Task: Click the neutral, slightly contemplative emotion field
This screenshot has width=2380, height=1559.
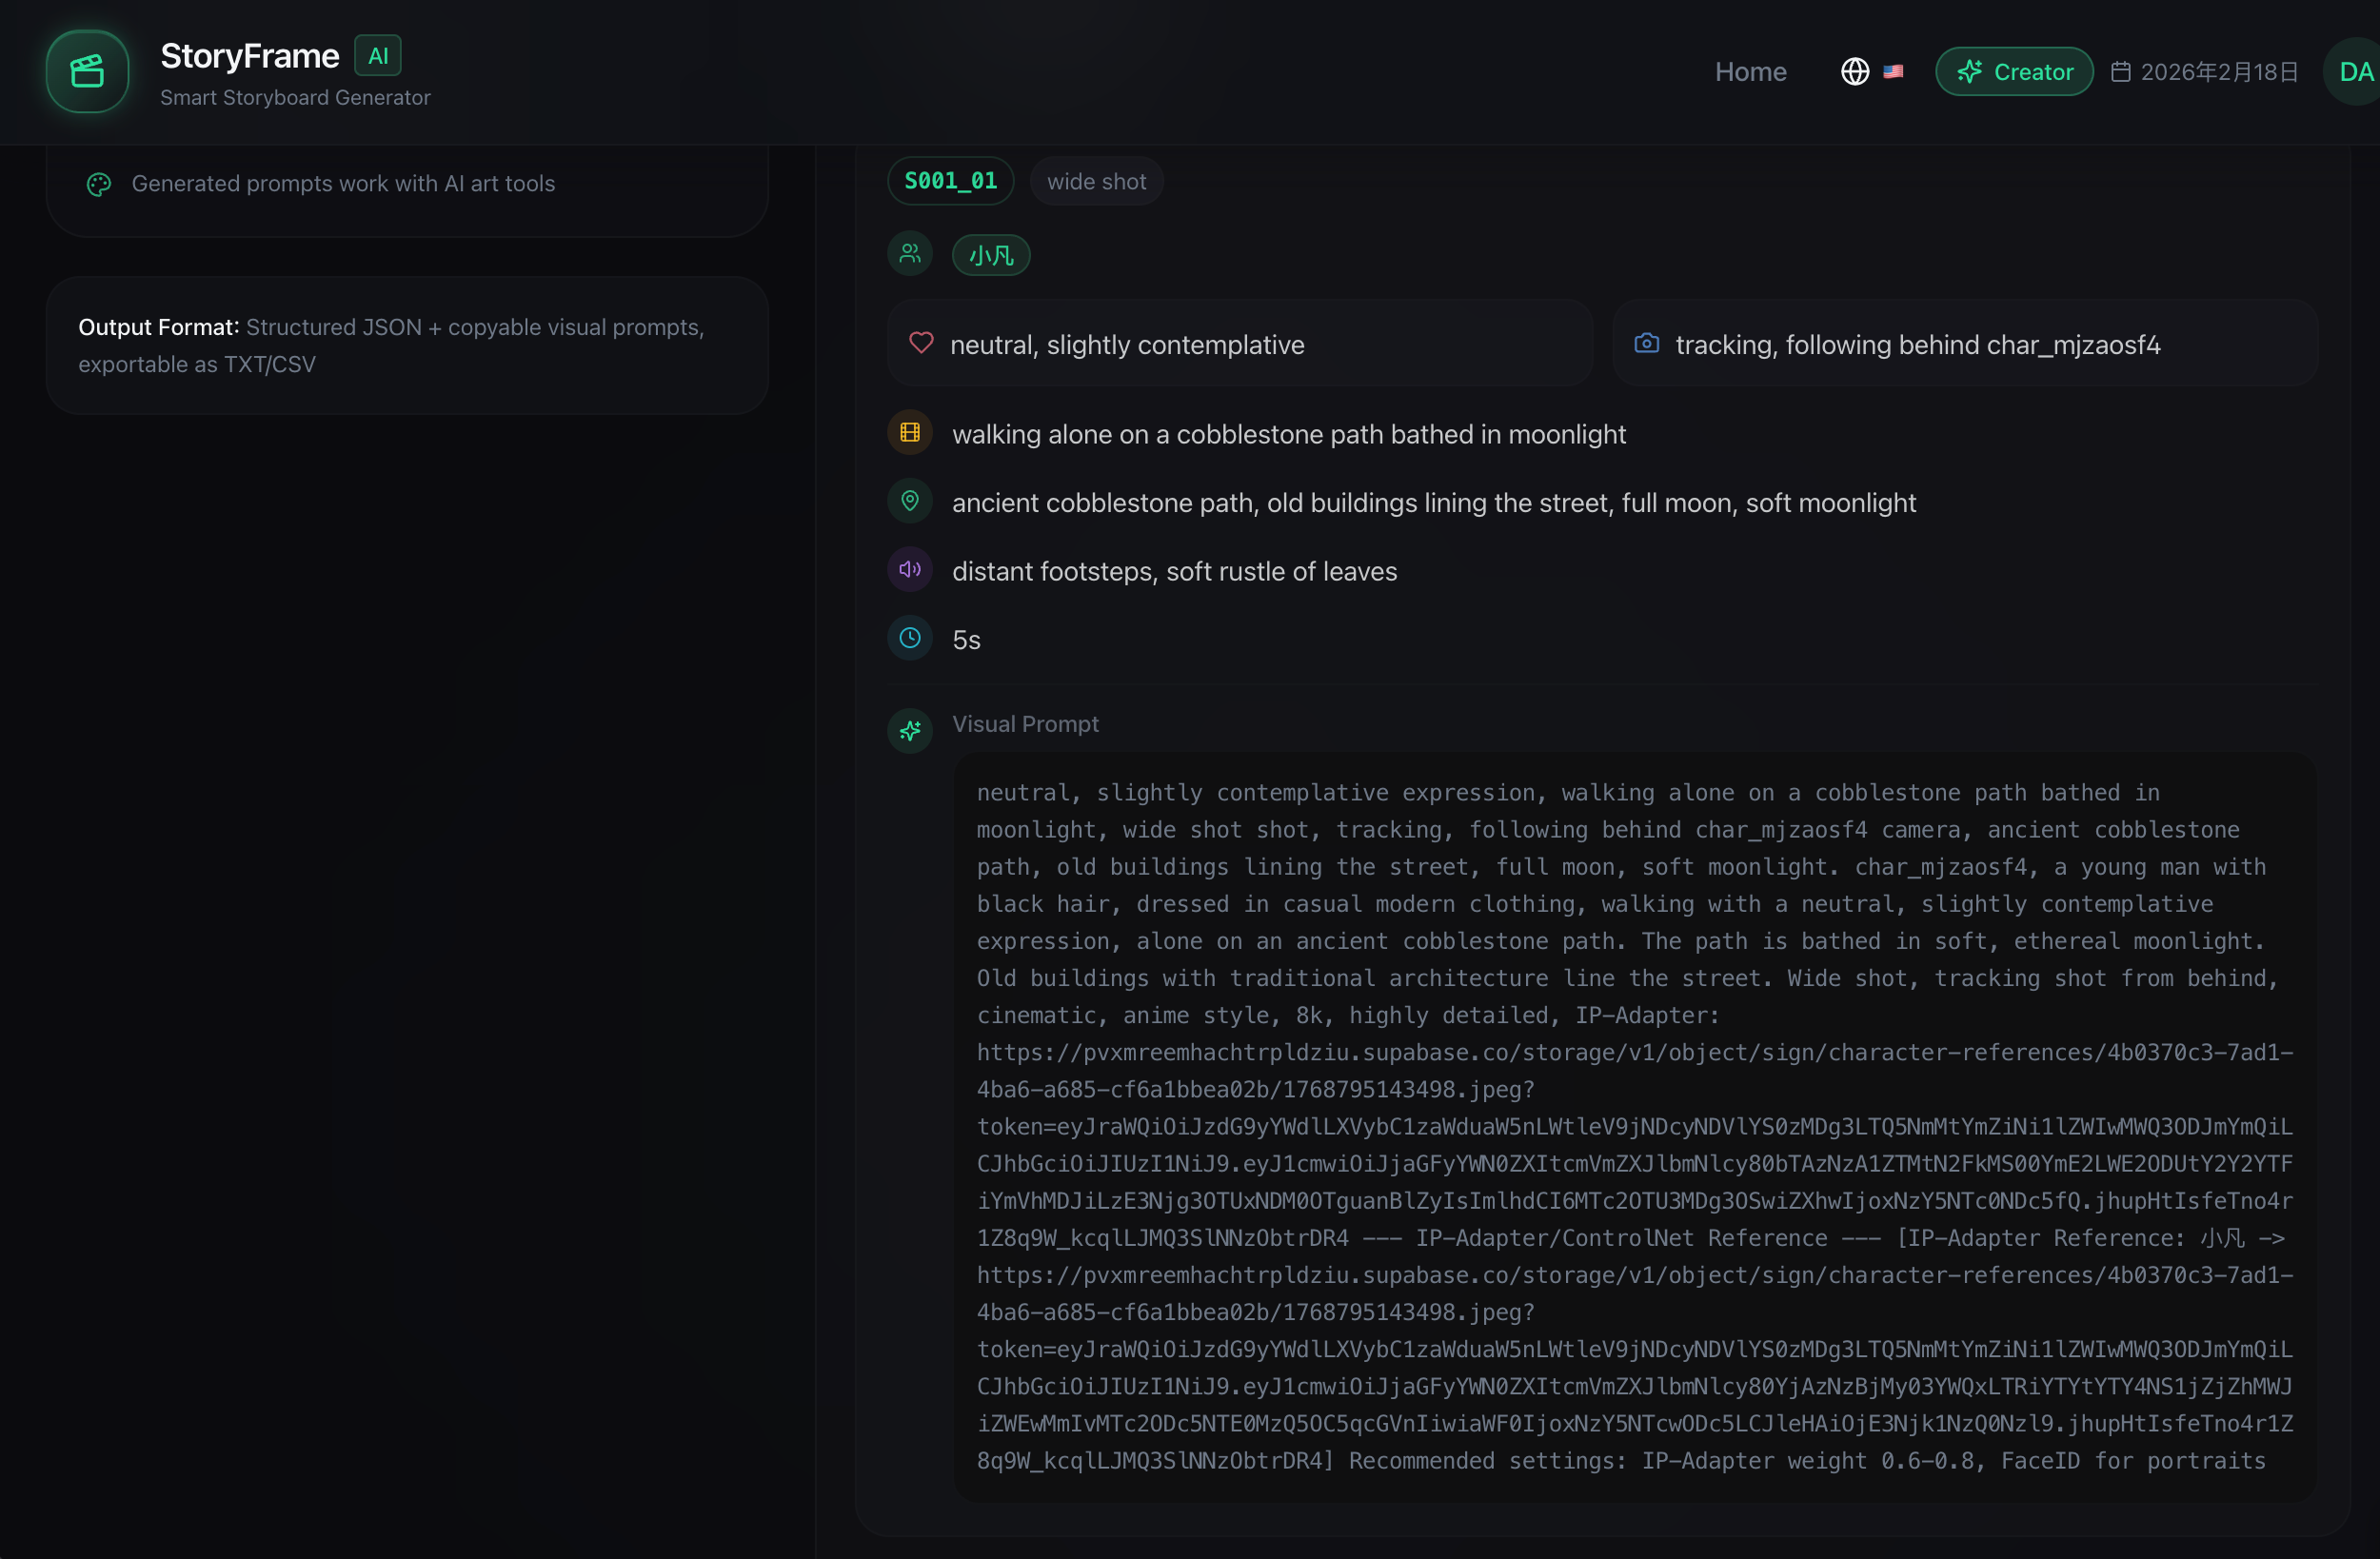Action: tap(1126, 344)
